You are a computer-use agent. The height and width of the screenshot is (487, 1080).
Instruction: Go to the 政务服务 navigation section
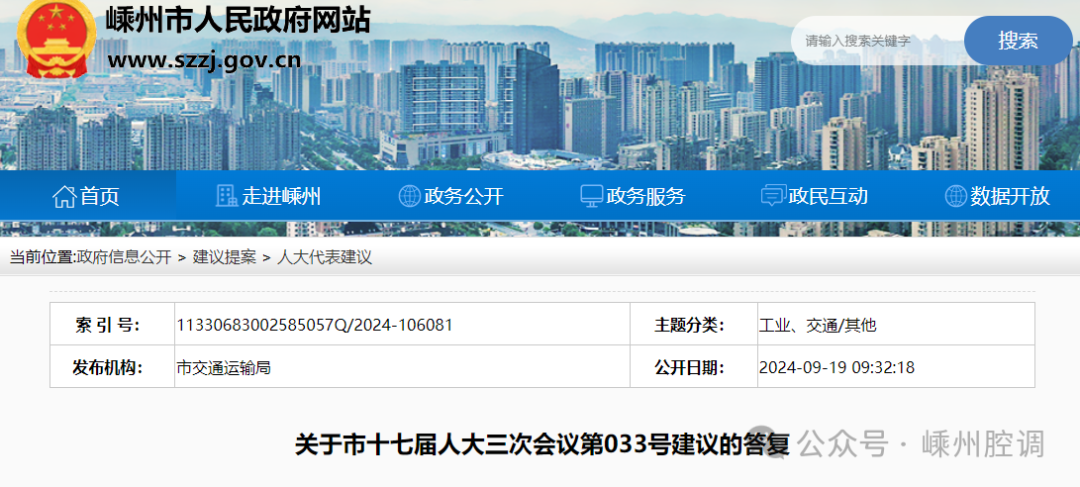pos(645,196)
